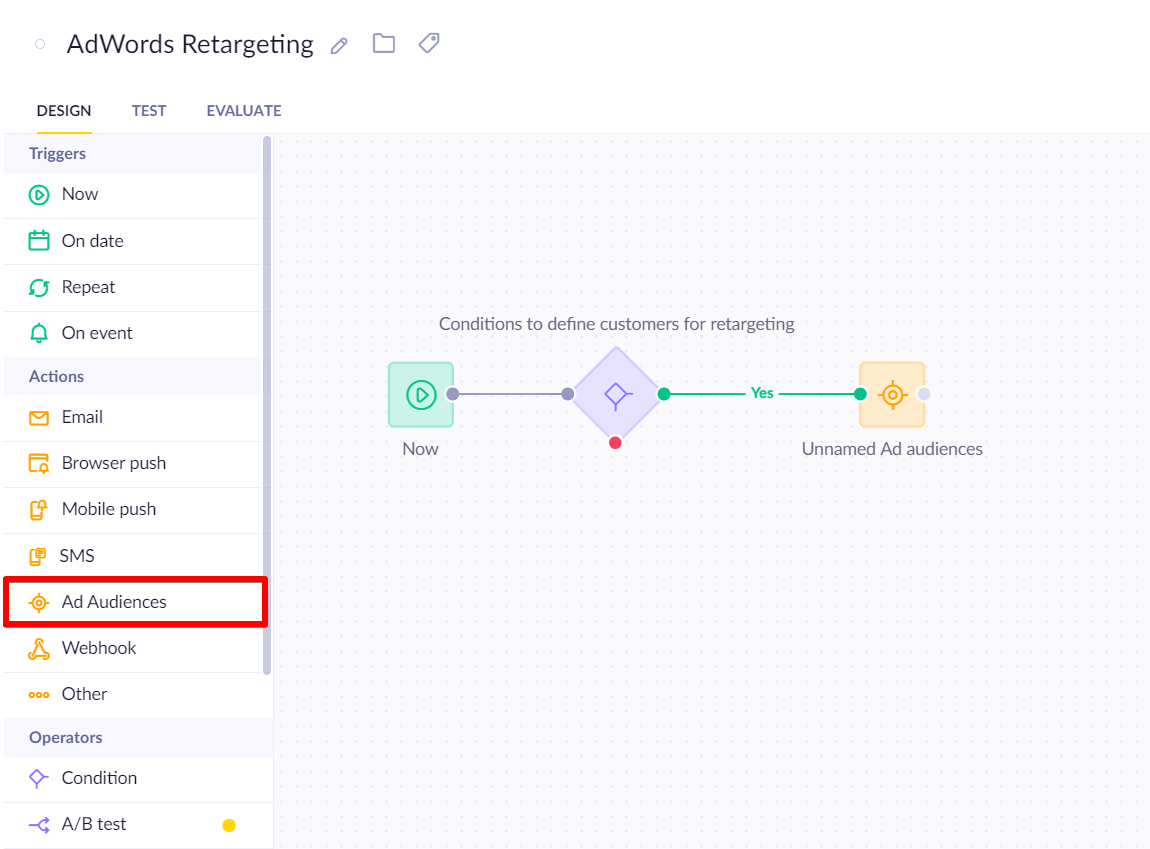
Task: Click the Webhook action label
Action: coord(99,648)
